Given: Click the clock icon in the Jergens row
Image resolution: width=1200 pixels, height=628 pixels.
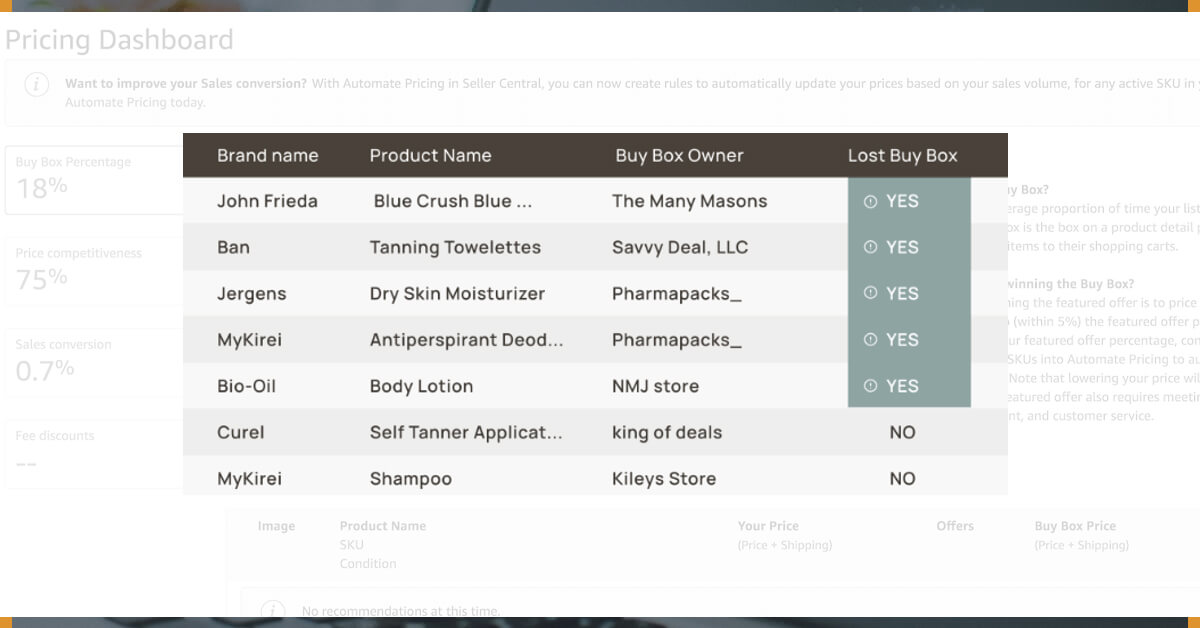Looking at the screenshot, I should pyautogui.click(x=870, y=294).
